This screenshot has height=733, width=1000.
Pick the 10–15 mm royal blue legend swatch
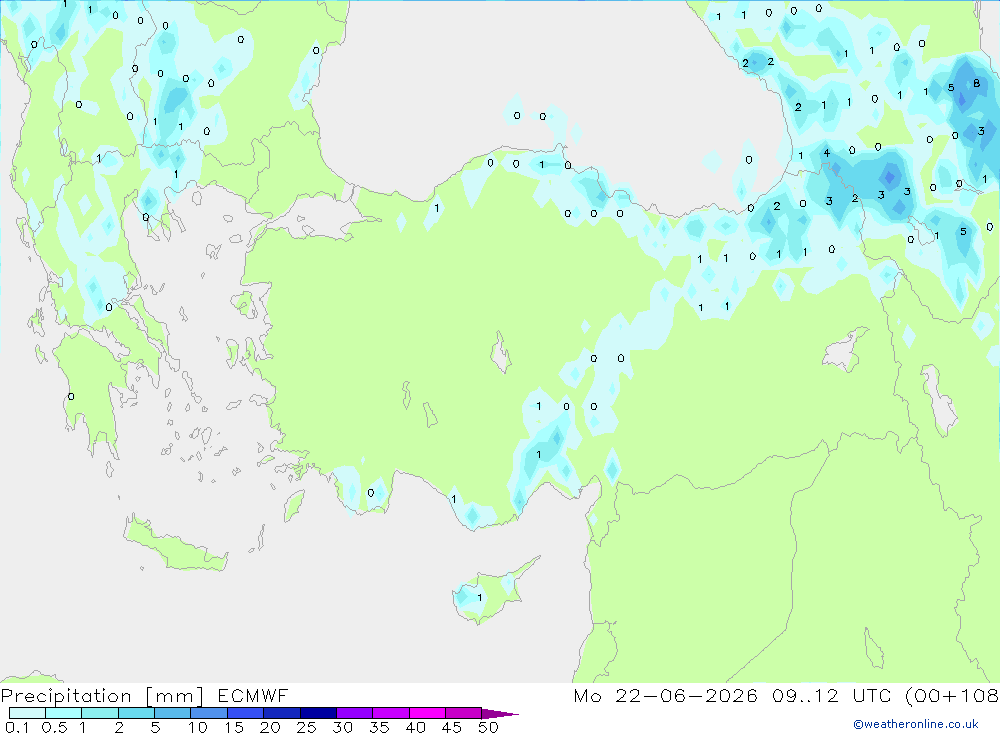209,713
